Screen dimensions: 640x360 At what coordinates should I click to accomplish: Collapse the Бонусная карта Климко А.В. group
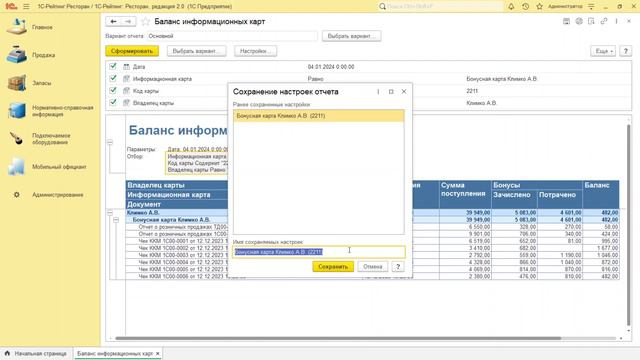pos(116,220)
